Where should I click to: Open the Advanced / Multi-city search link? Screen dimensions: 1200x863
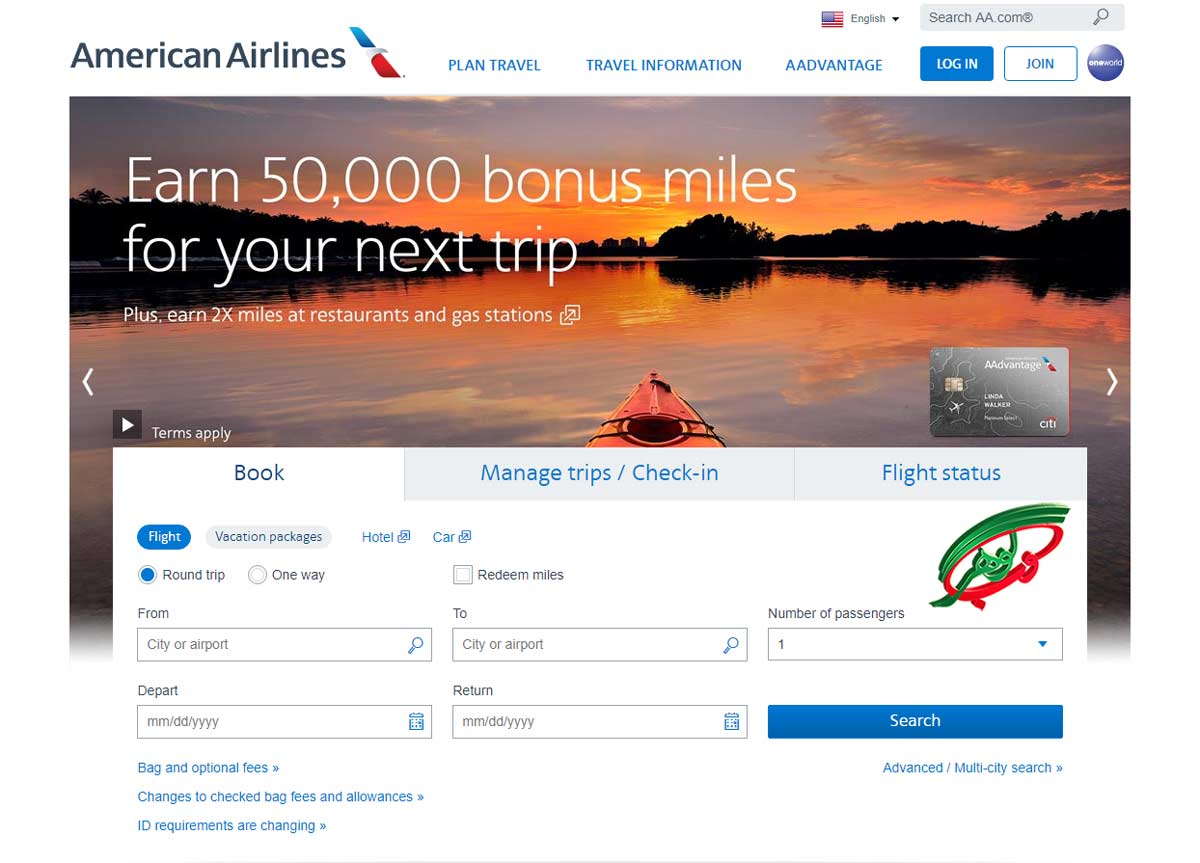click(x=972, y=768)
